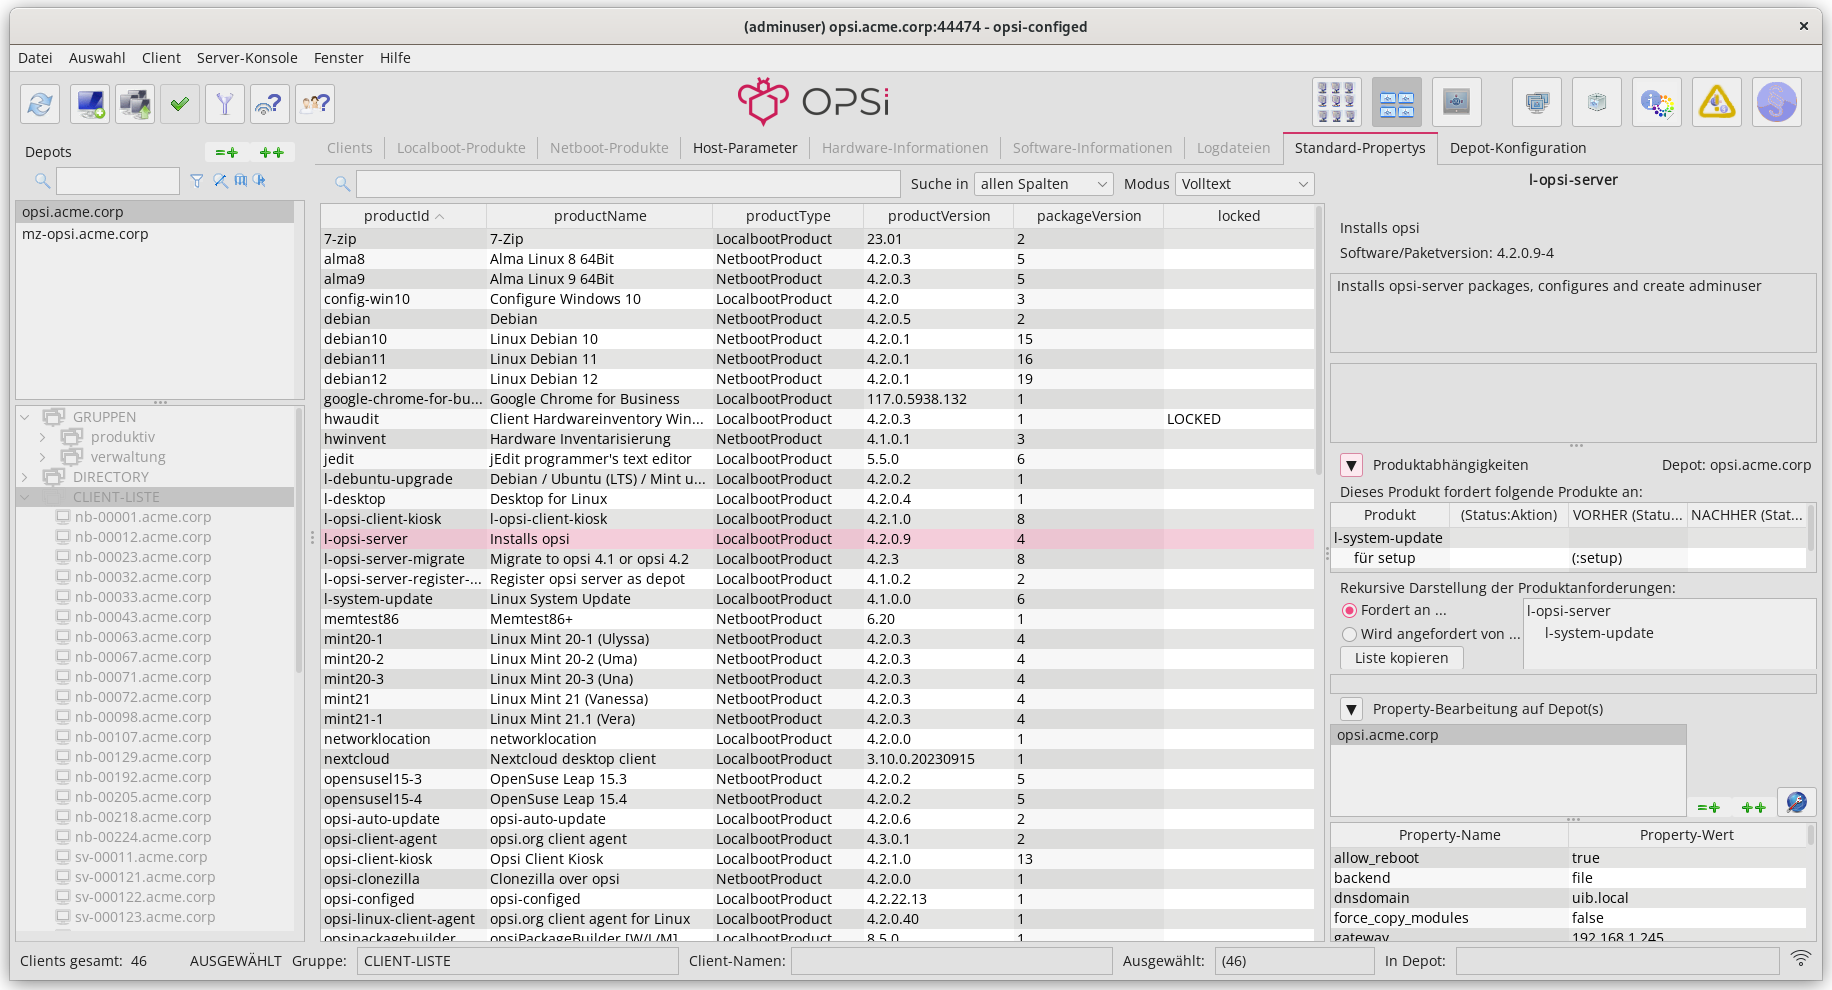Select client nb-00043.acme.corp in tree

(142, 617)
